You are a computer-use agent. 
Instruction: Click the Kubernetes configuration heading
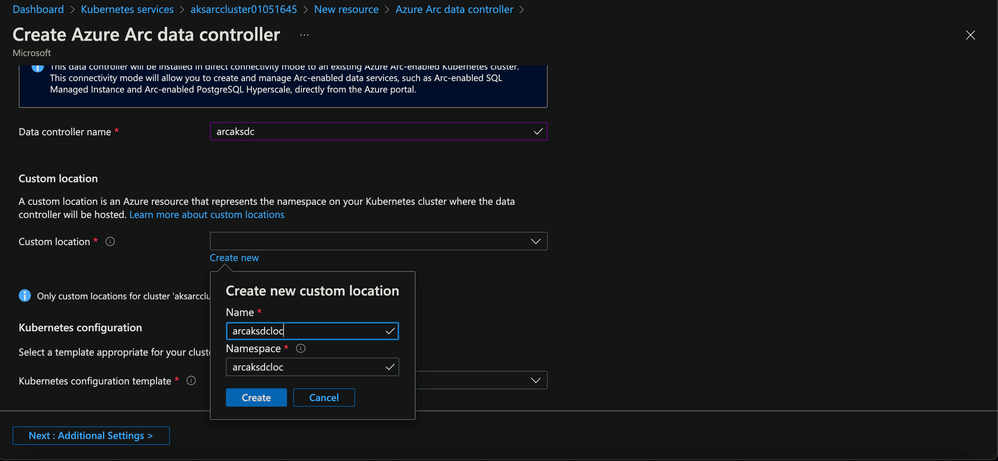point(80,327)
